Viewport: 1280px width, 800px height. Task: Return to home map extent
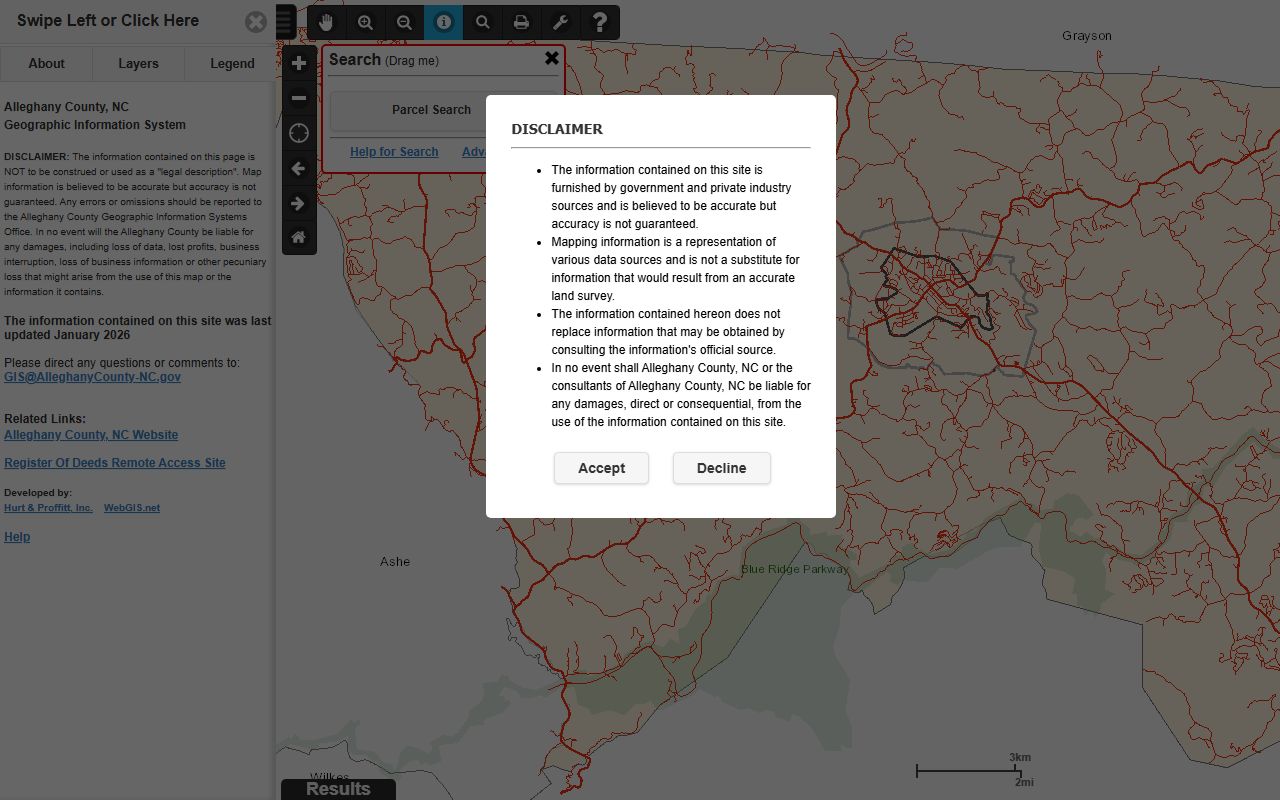tap(299, 238)
